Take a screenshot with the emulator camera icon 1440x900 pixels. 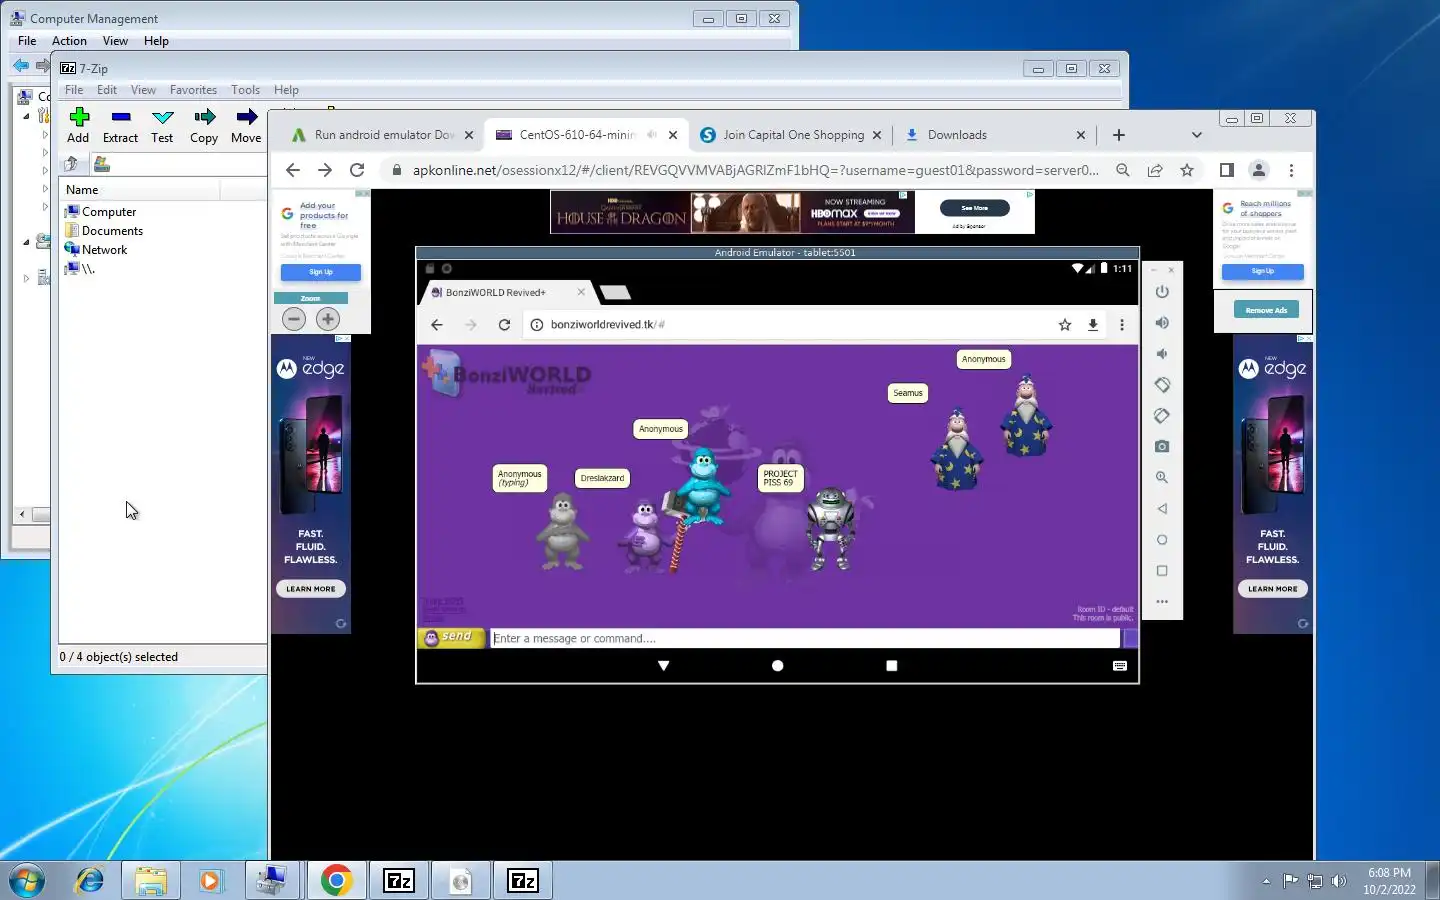[1162, 446]
